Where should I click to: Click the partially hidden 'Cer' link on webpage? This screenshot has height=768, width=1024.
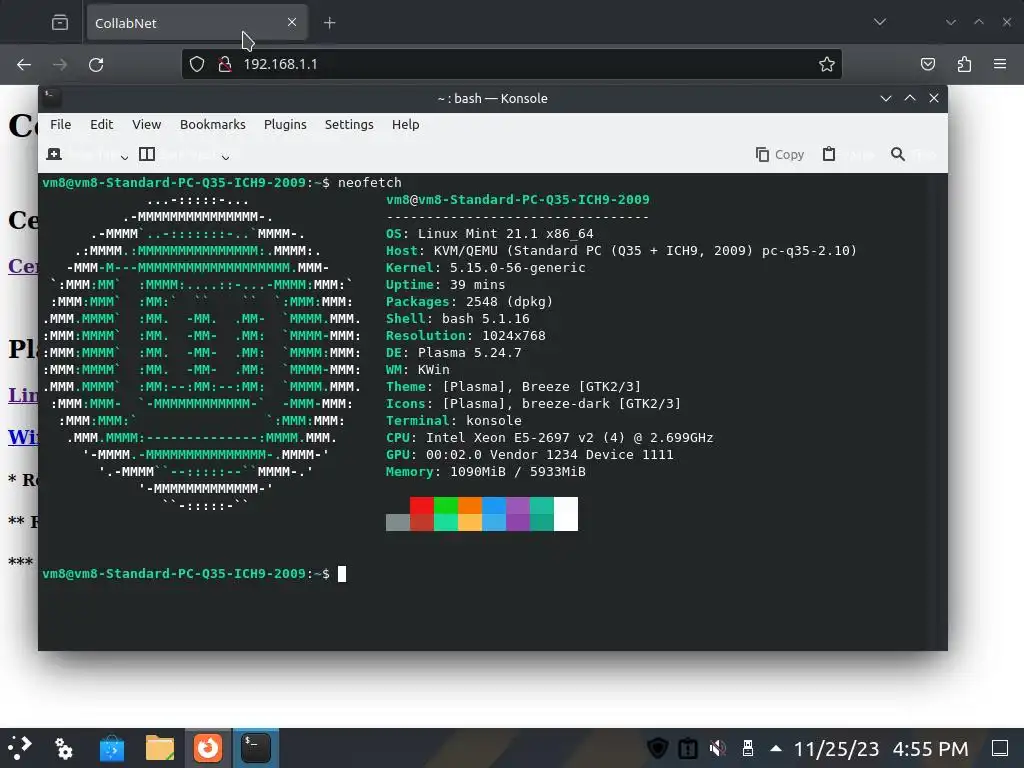tap(23, 266)
